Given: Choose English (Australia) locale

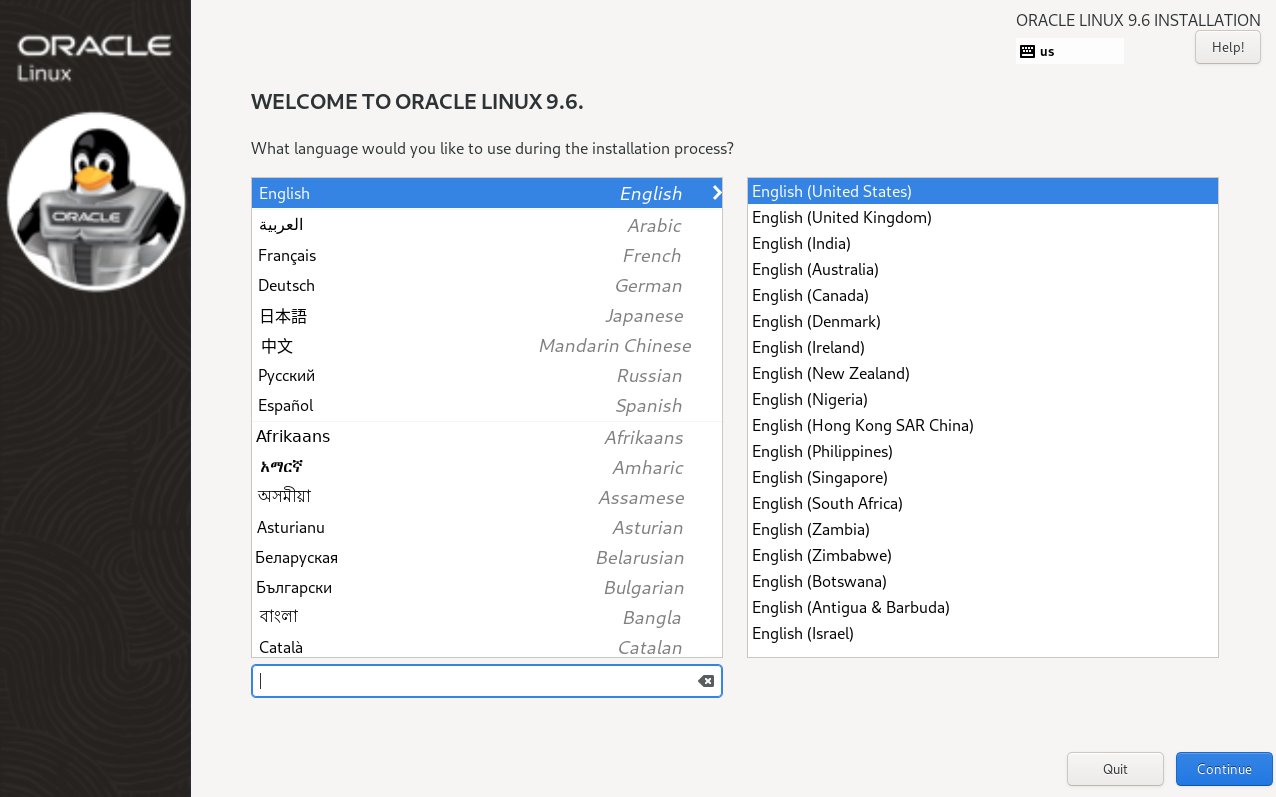Looking at the screenshot, I should (815, 270).
